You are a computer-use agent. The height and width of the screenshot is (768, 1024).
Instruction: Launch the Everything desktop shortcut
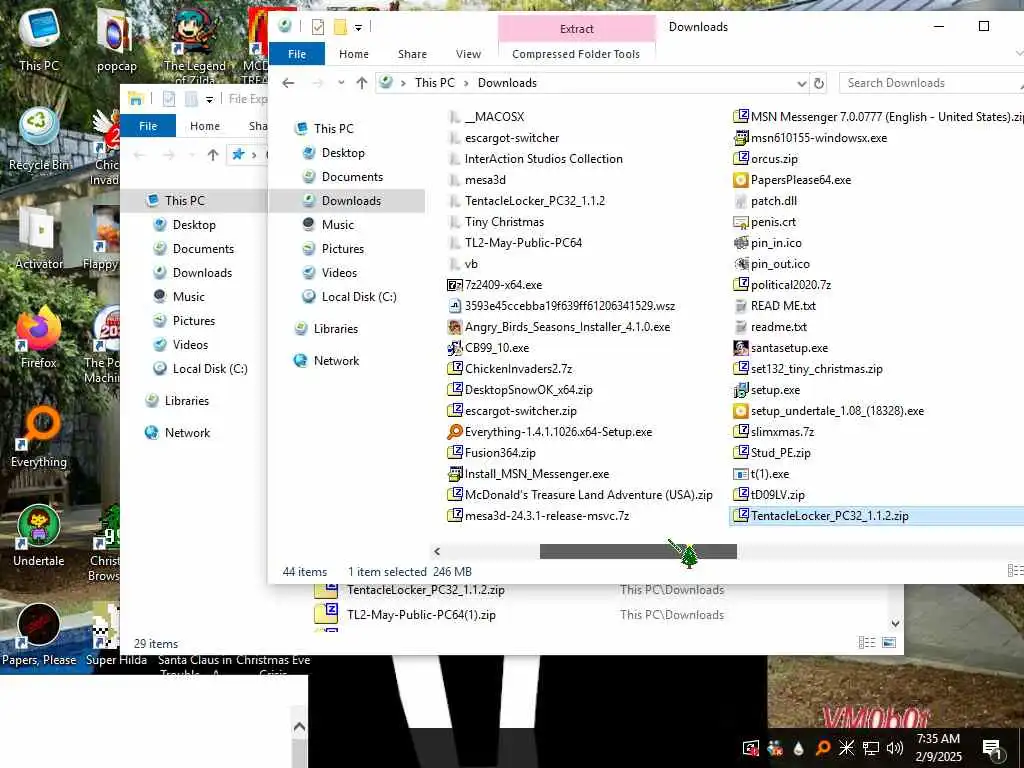[x=39, y=438]
